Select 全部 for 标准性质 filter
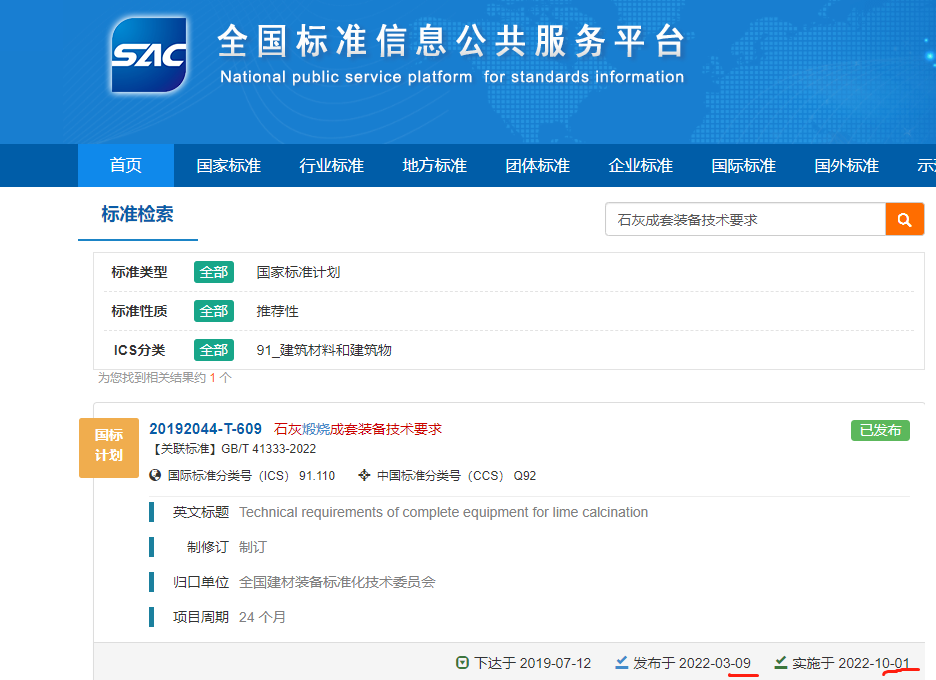936x680 pixels. click(213, 311)
